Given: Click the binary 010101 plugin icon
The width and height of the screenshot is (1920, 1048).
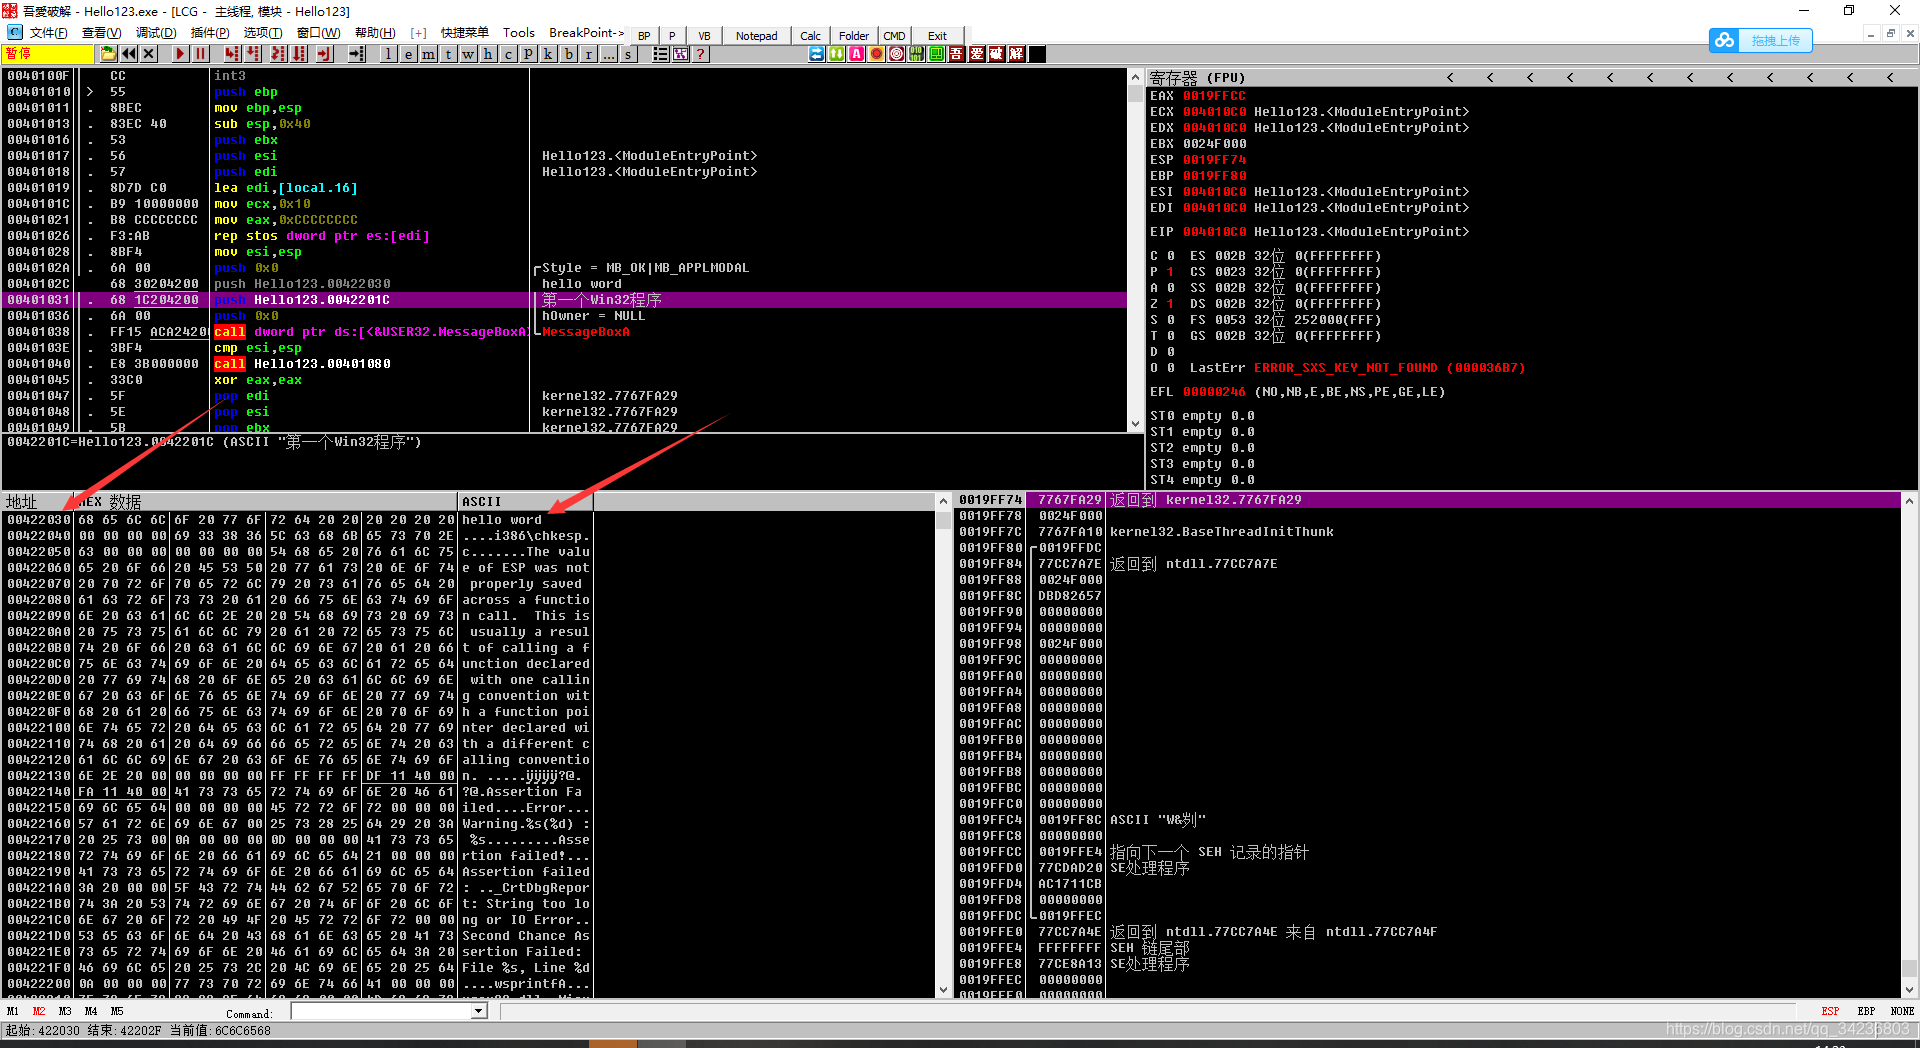Looking at the screenshot, I should pos(917,54).
